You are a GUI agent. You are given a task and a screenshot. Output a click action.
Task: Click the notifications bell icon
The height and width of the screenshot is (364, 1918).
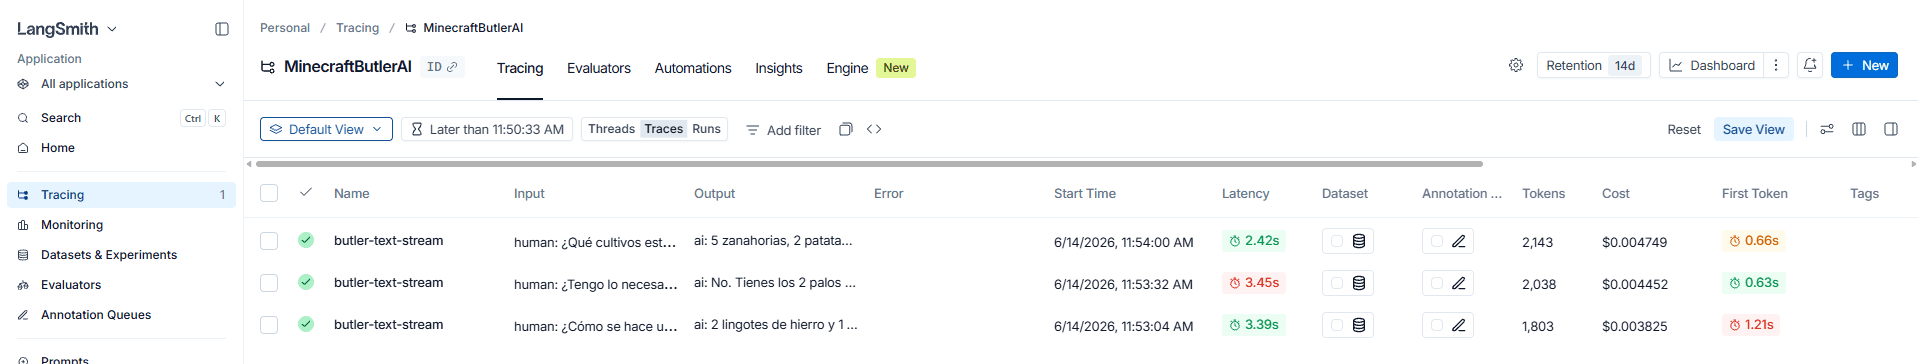pos(1810,65)
